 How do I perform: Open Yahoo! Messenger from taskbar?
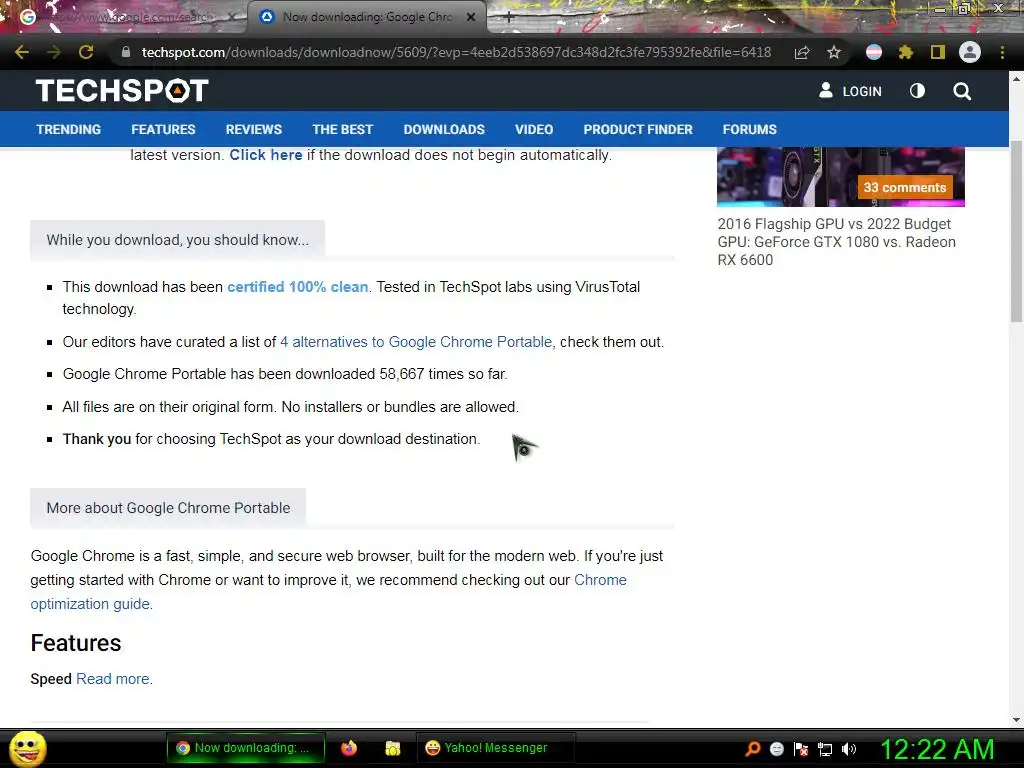495,748
